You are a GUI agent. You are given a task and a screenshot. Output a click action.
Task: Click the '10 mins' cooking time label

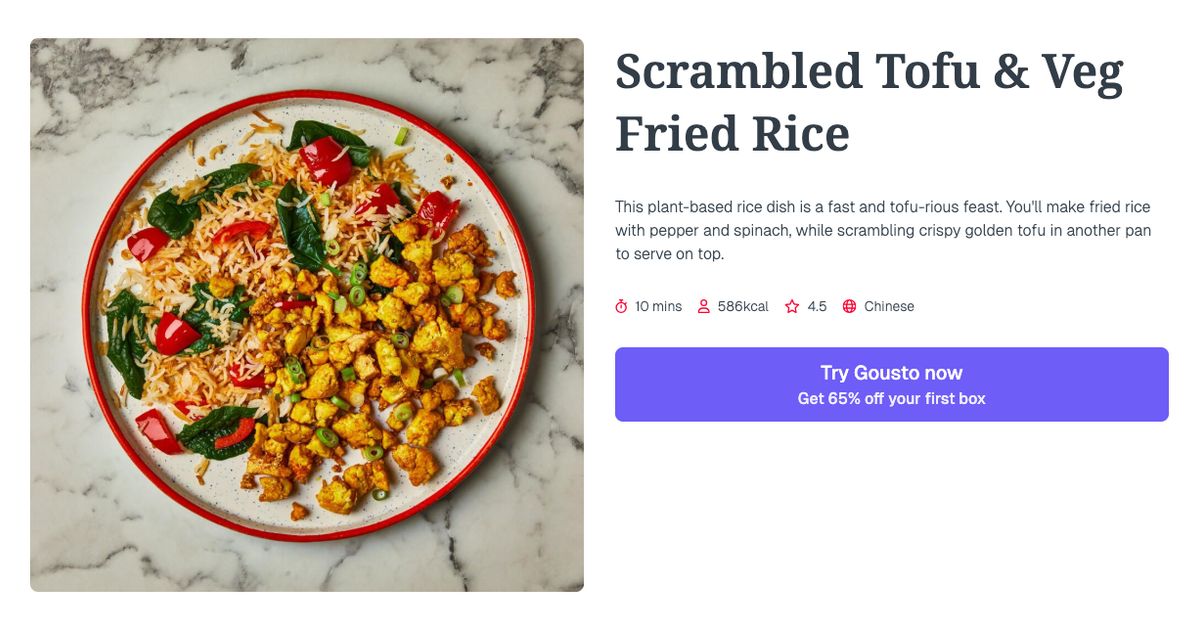click(656, 306)
